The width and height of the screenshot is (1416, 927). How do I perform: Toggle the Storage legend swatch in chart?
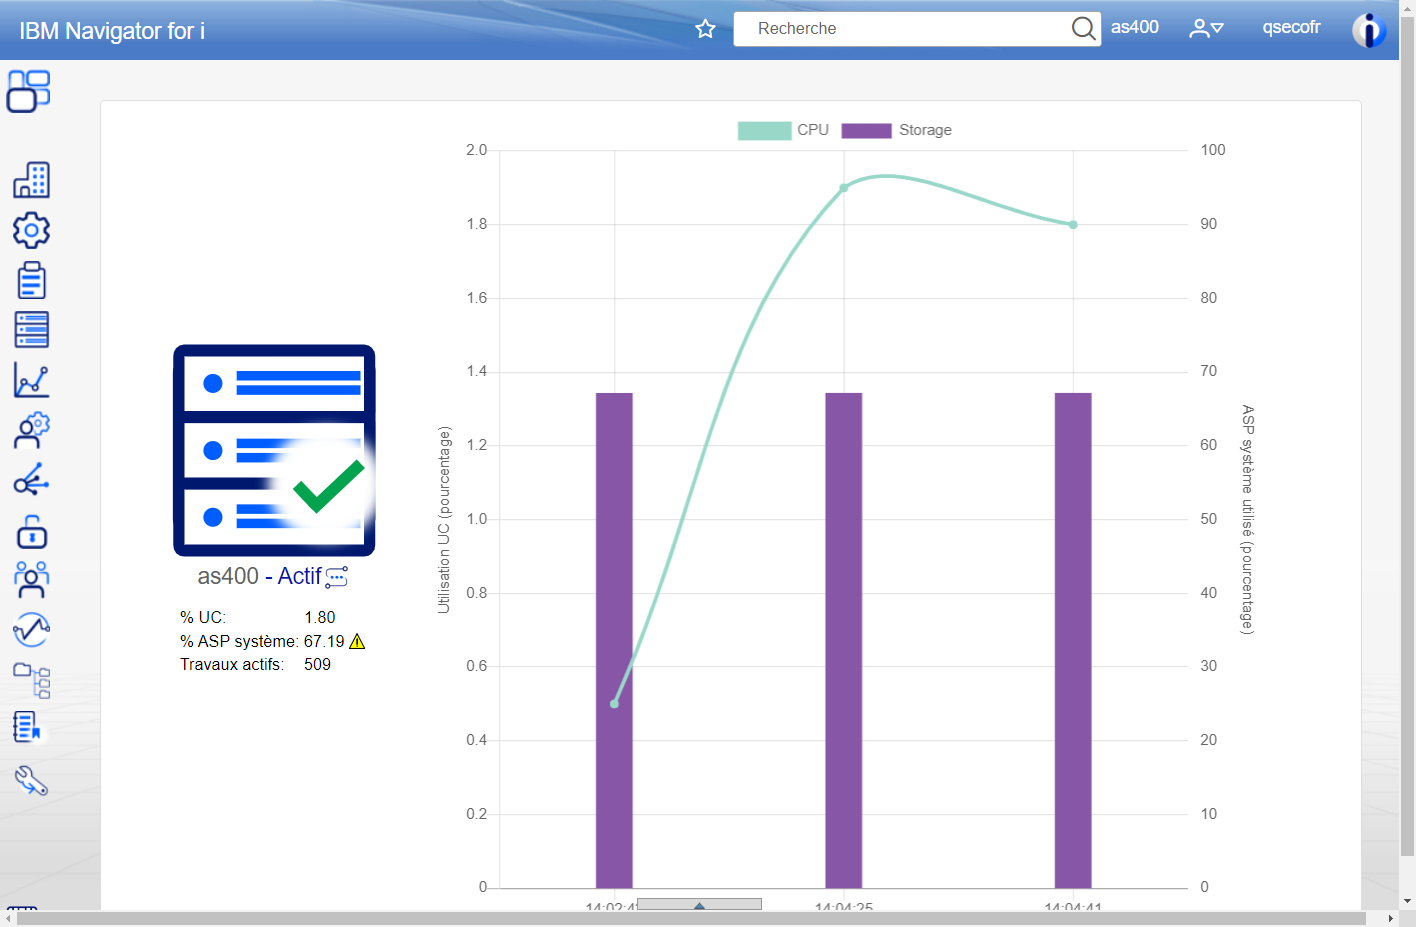(866, 131)
